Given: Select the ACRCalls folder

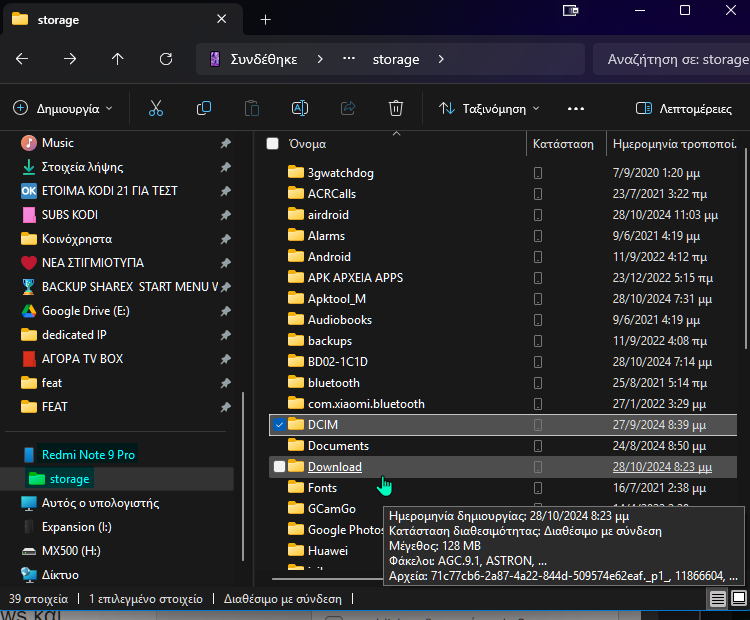Looking at the screenshot, I should coord(332,194).
